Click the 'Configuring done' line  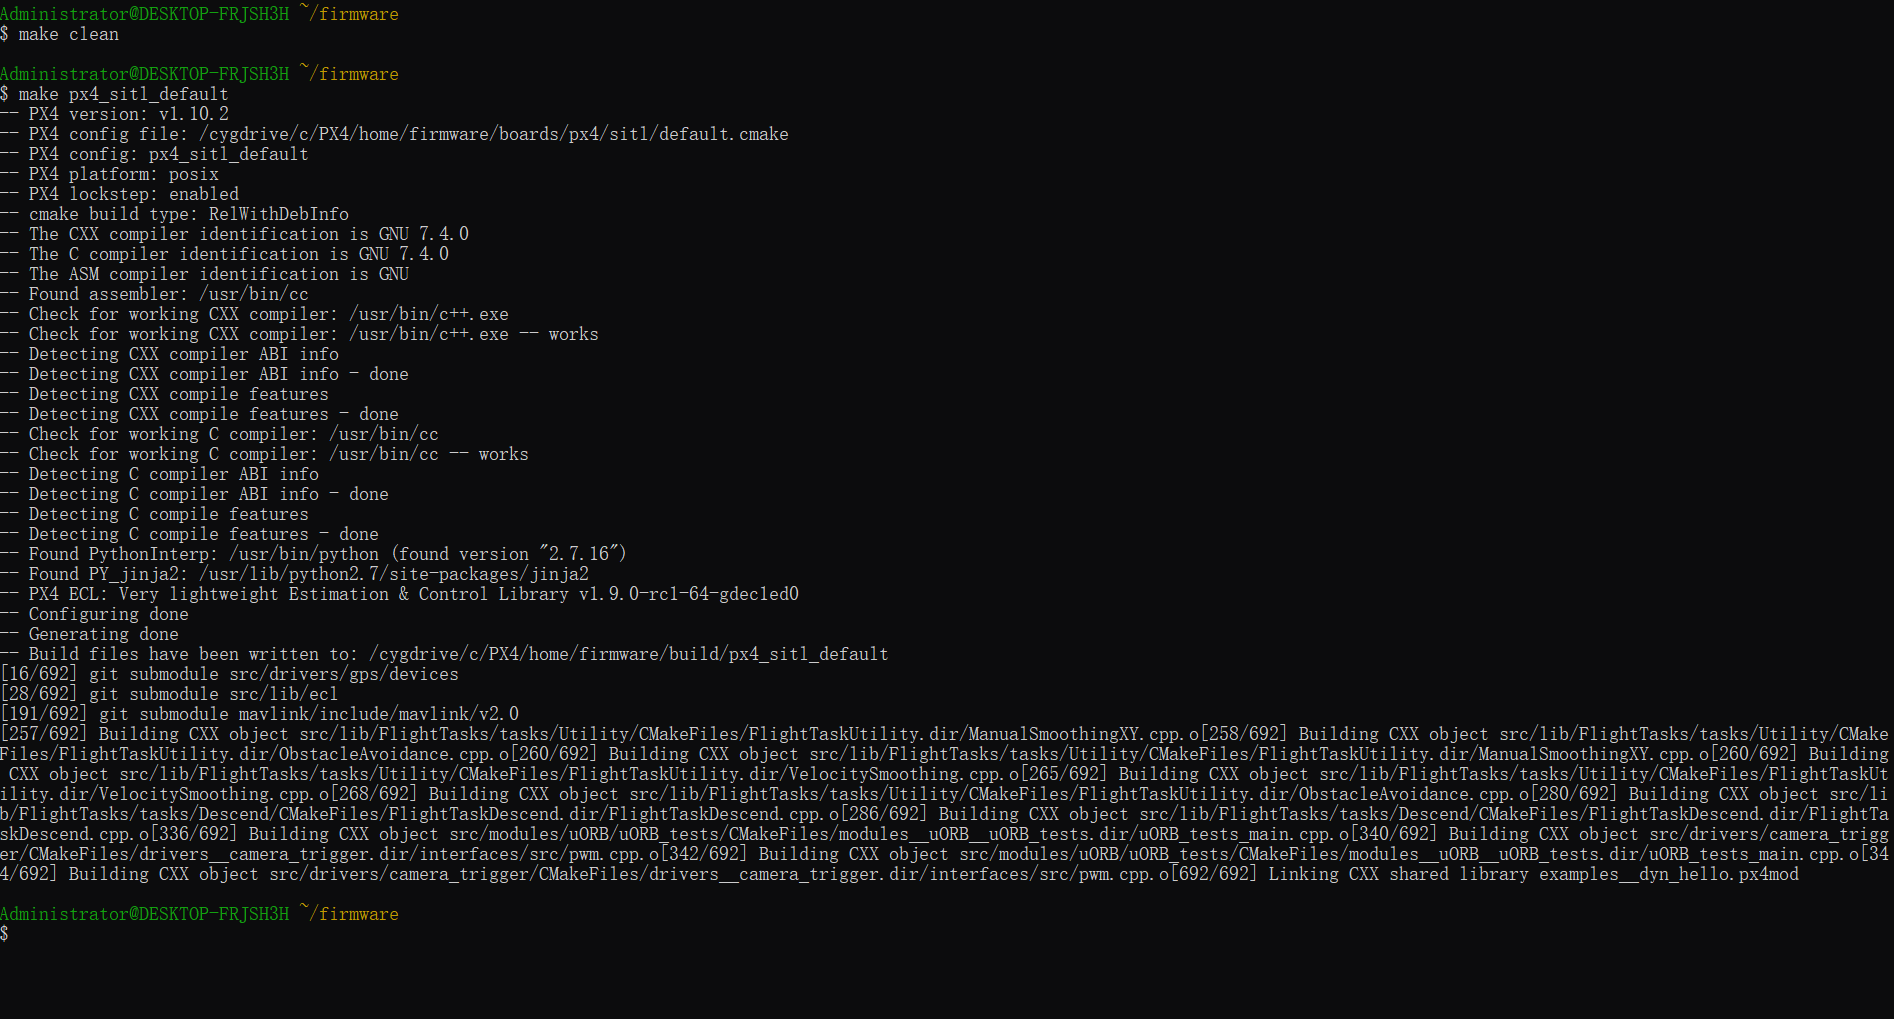(108, 614)
